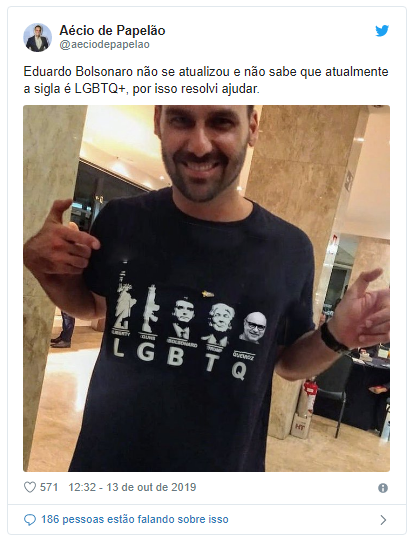414x541 pixels.
Task: Expand conversation with right chevron arrow
Action: tap(383, 520)
